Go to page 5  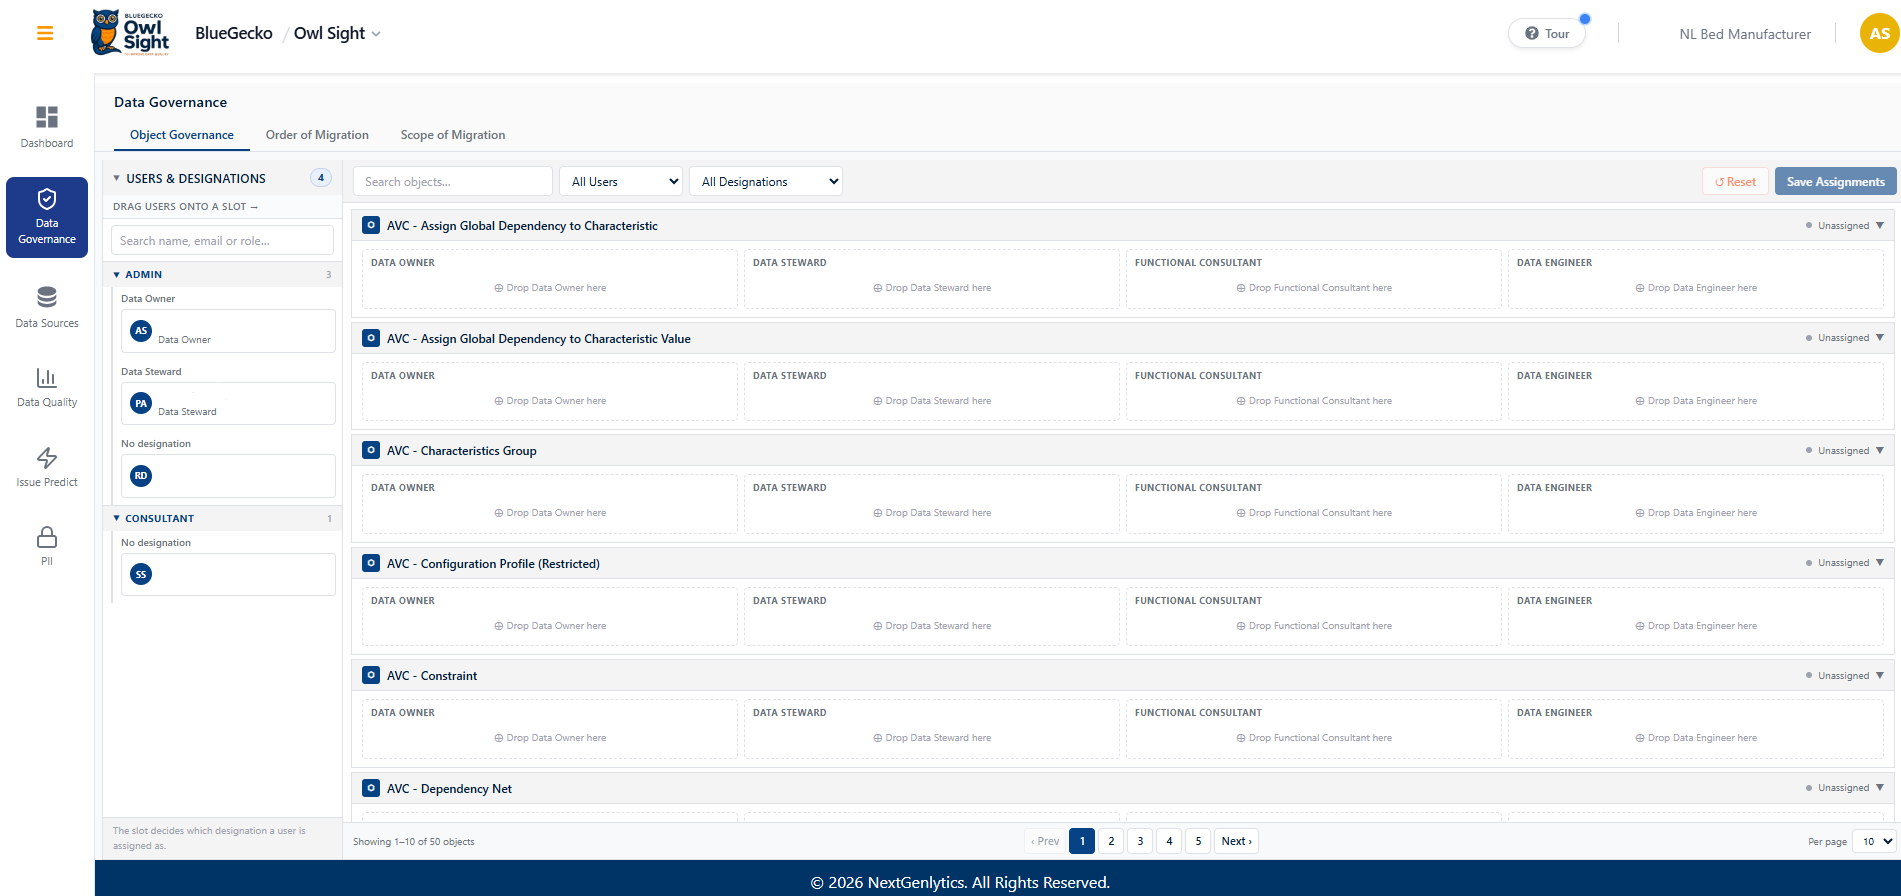pos(1198,841)
